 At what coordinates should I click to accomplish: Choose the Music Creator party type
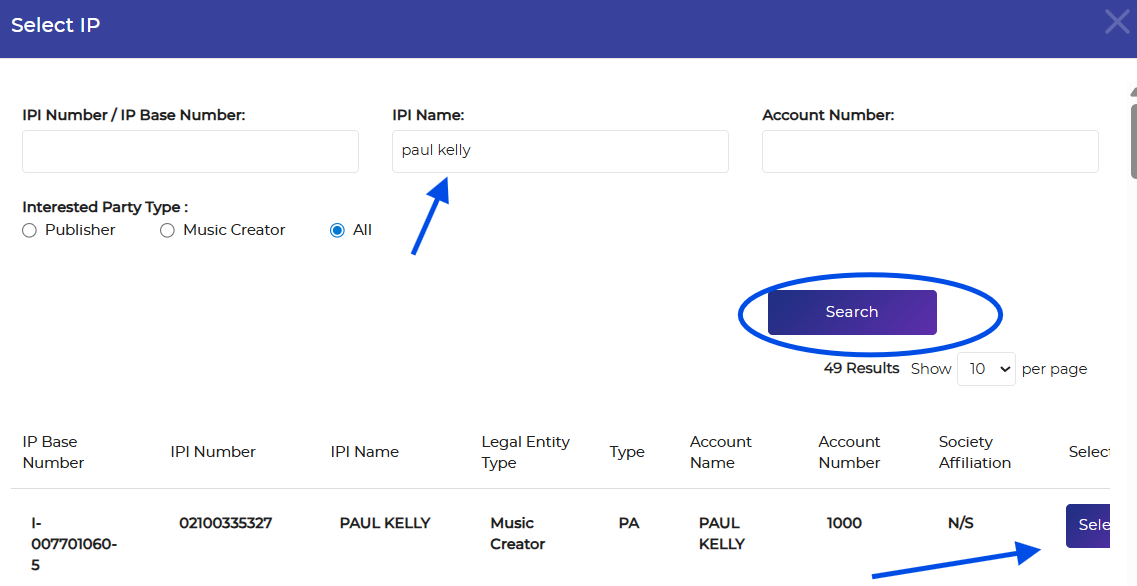pyautogui.click(x=168, y=230)
